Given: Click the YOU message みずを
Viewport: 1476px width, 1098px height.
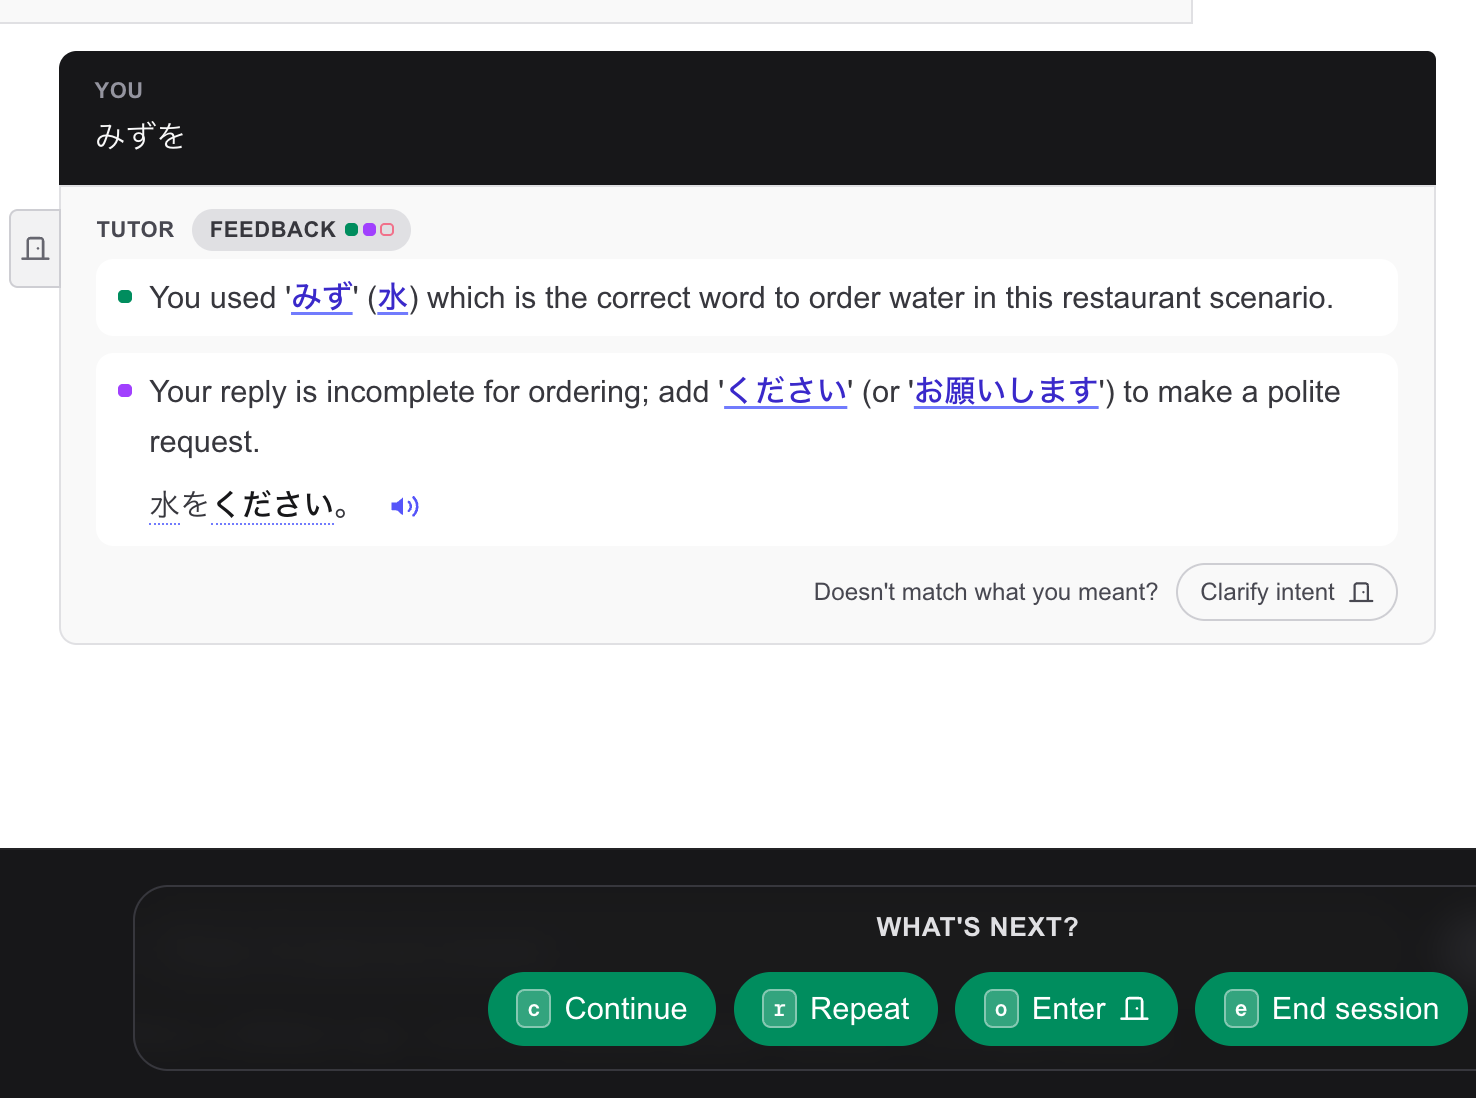Looking at the screenshot, I should pyautogui.click(x=140, y=136).
